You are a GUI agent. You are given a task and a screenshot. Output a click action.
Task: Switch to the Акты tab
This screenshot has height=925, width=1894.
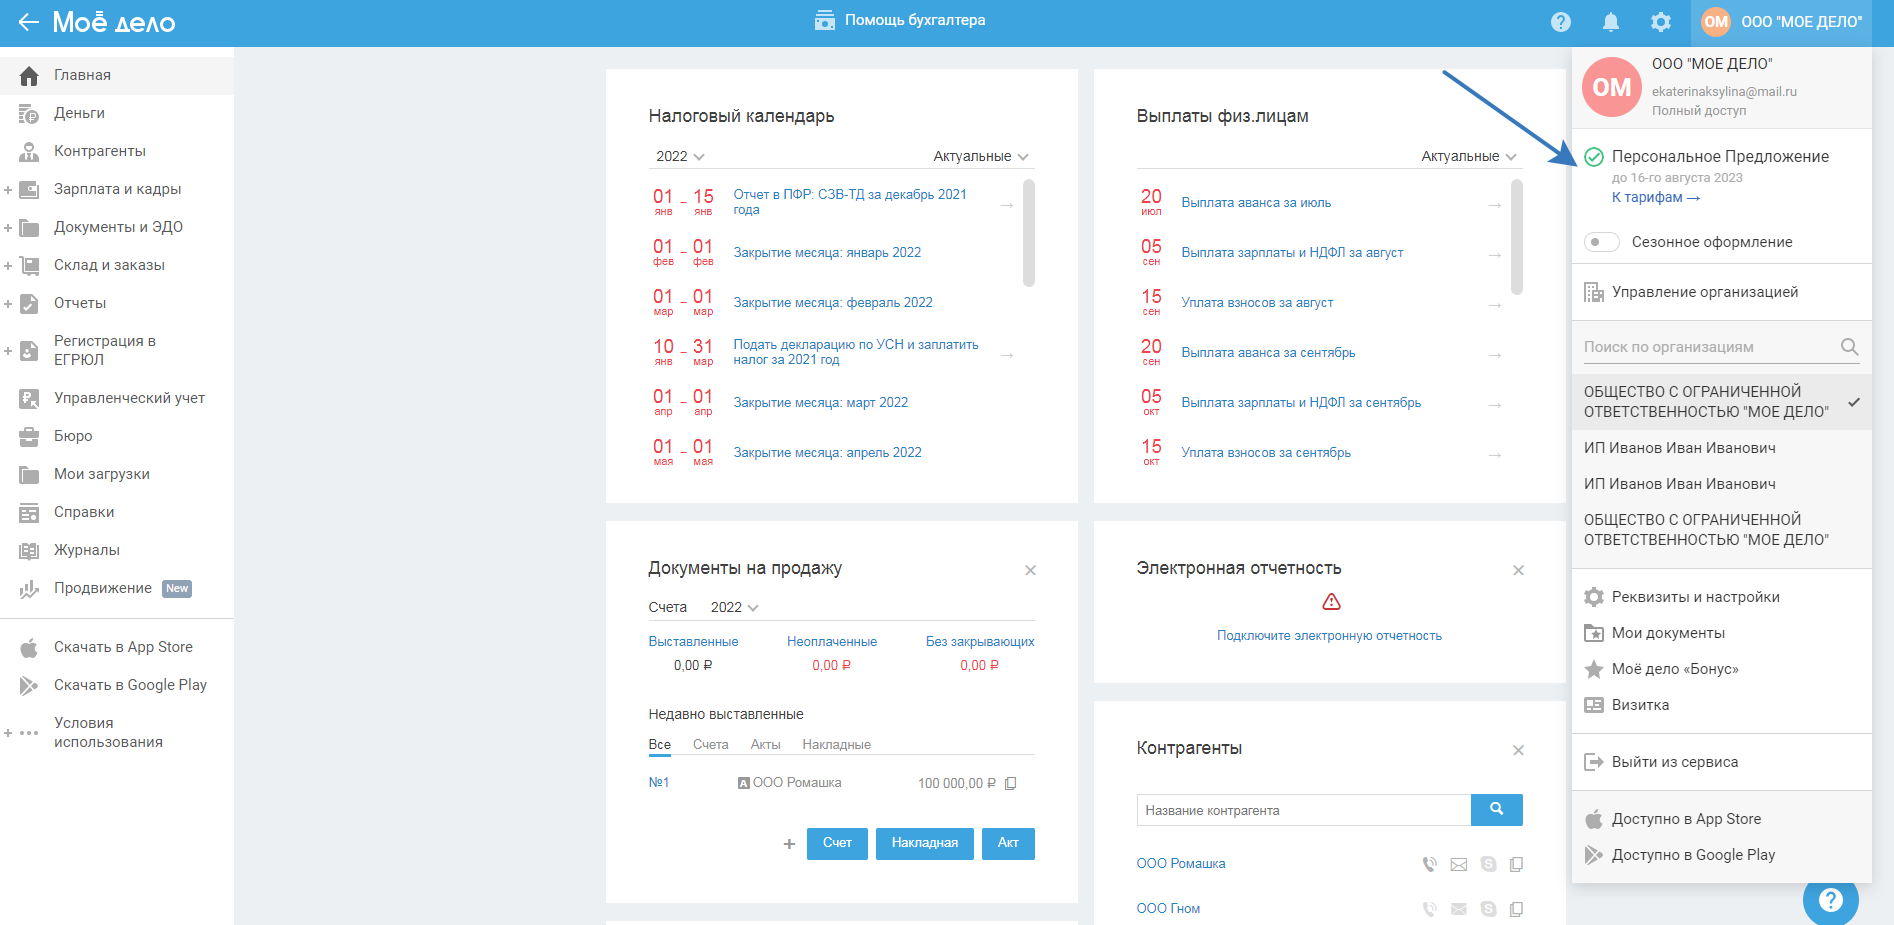pos(765,745)
